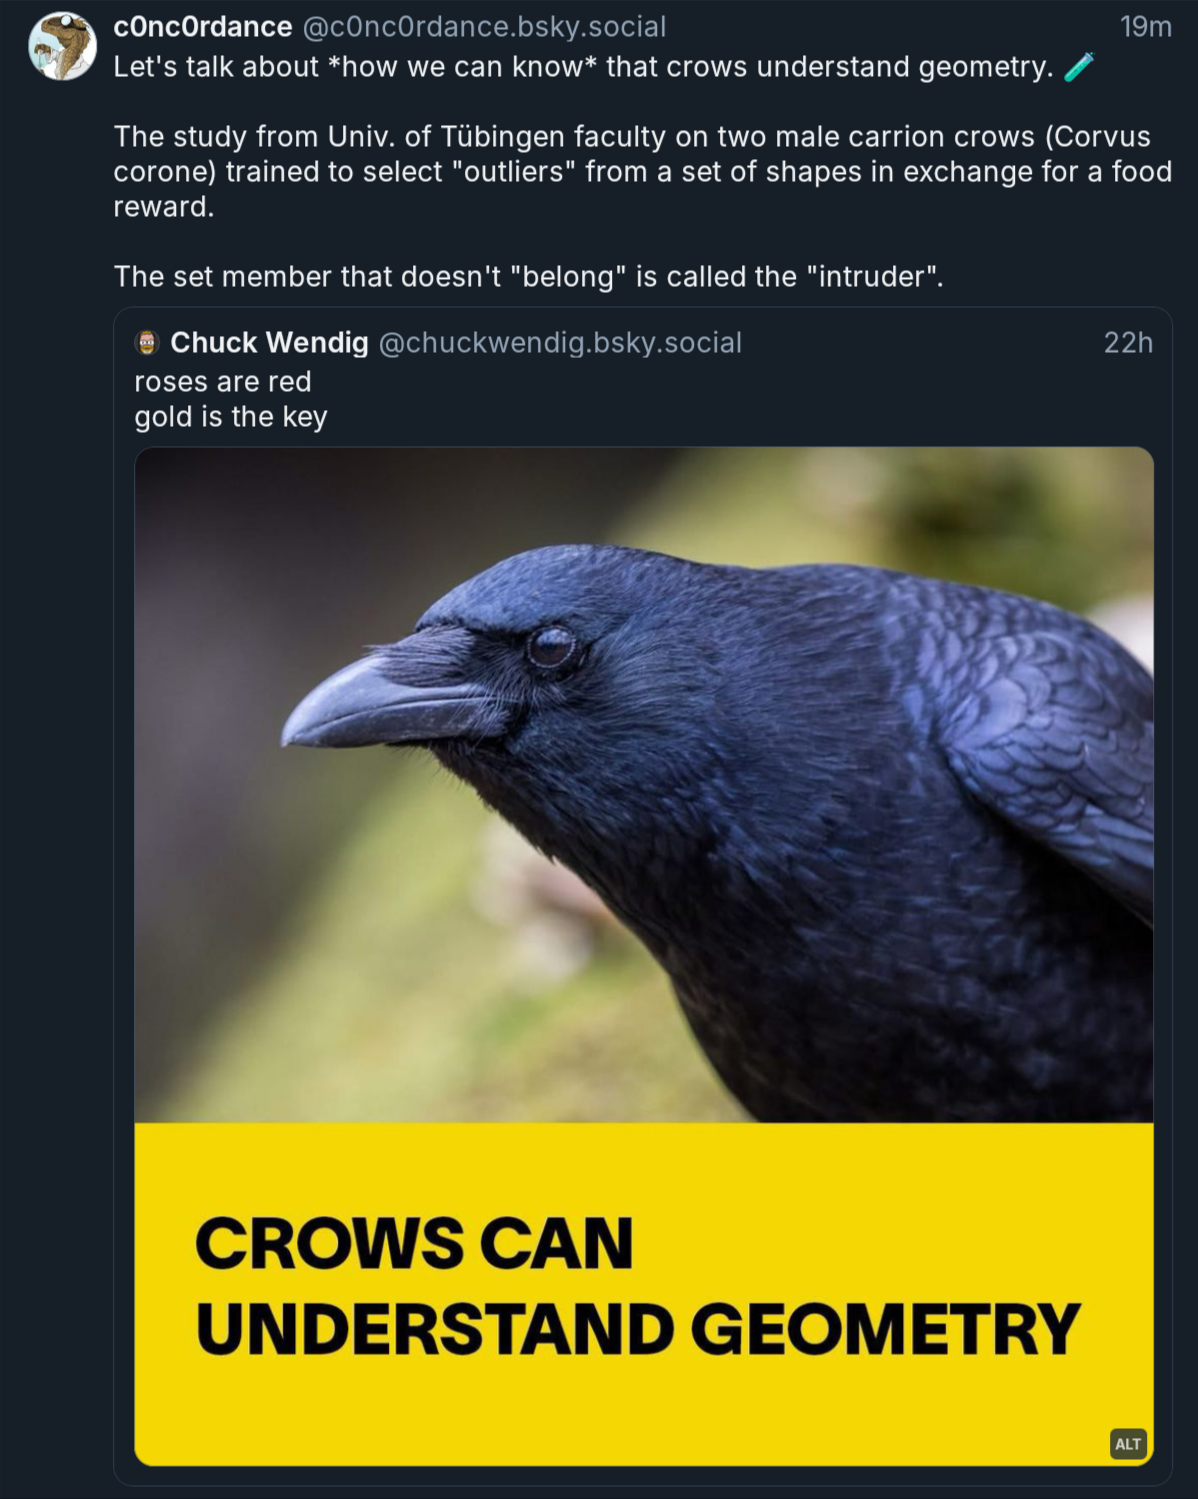The width and height of the screenshot is (1198, 1499).
Task: Click the paragraph about the Tübingen study
Action: [640, 171]
